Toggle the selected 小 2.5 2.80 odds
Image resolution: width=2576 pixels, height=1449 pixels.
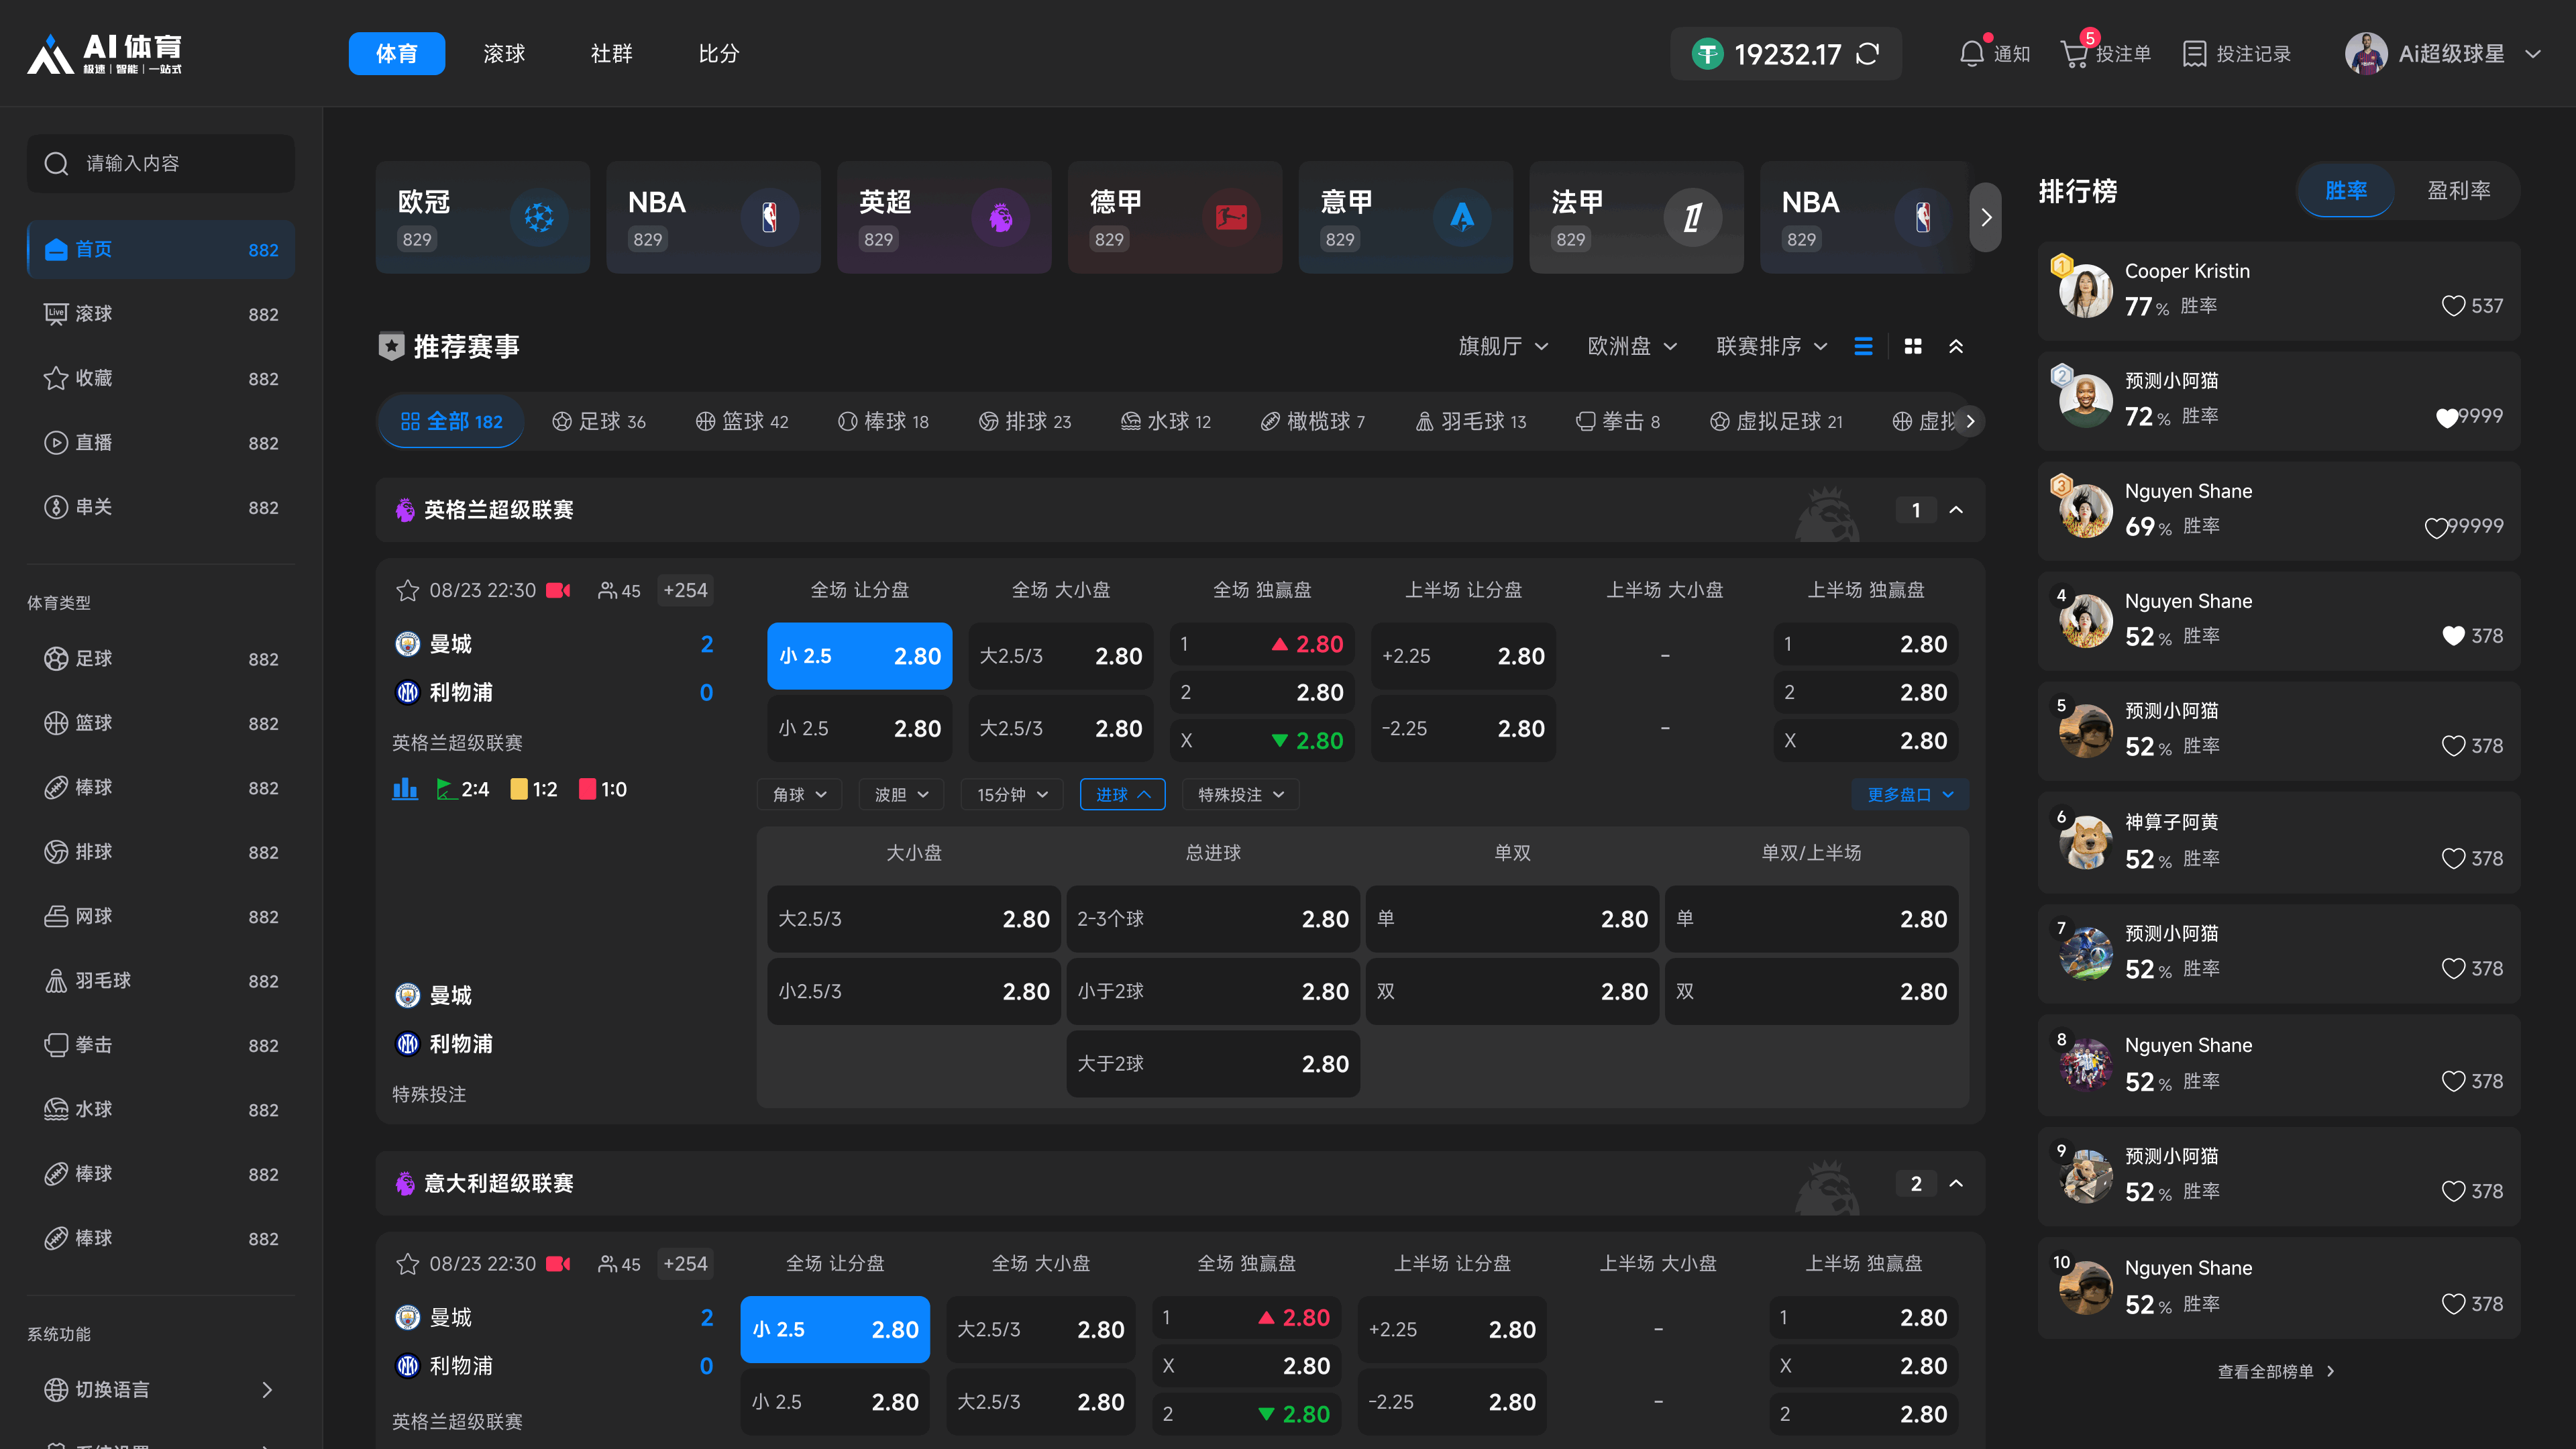(x=860, y=656)
